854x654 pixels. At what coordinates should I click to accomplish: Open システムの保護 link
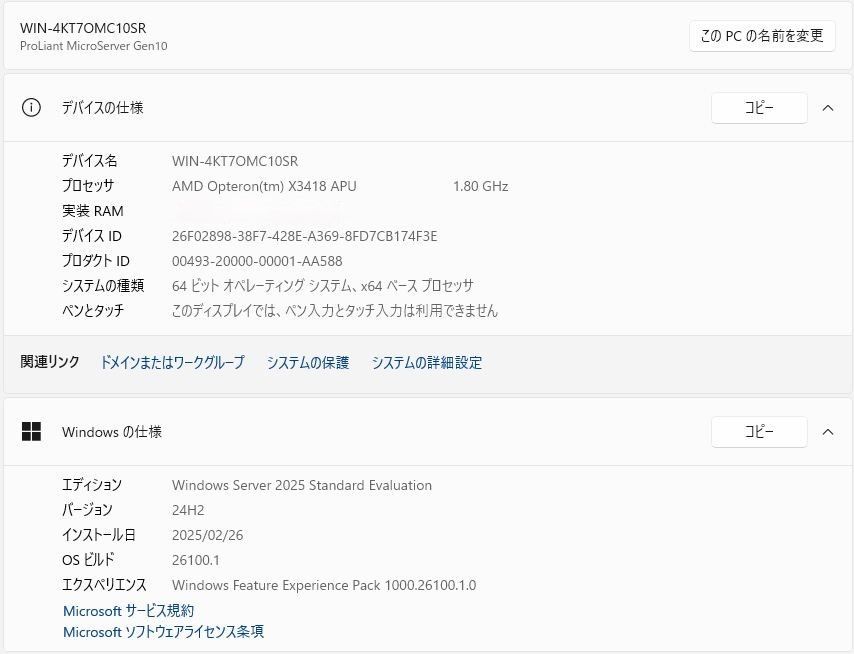pyautogui.click(x=308, y=362)
